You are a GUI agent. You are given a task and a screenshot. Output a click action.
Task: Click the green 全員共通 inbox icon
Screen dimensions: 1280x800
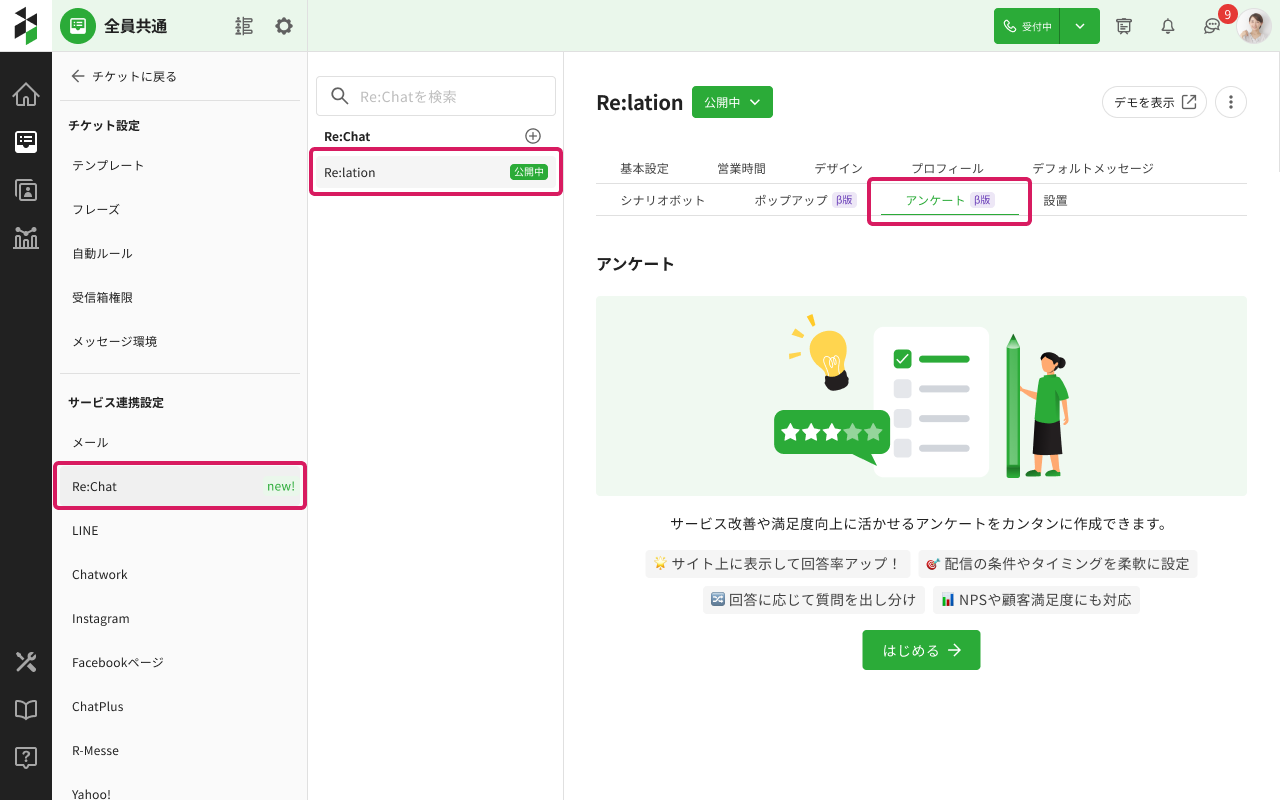click(x=78, y=26)
